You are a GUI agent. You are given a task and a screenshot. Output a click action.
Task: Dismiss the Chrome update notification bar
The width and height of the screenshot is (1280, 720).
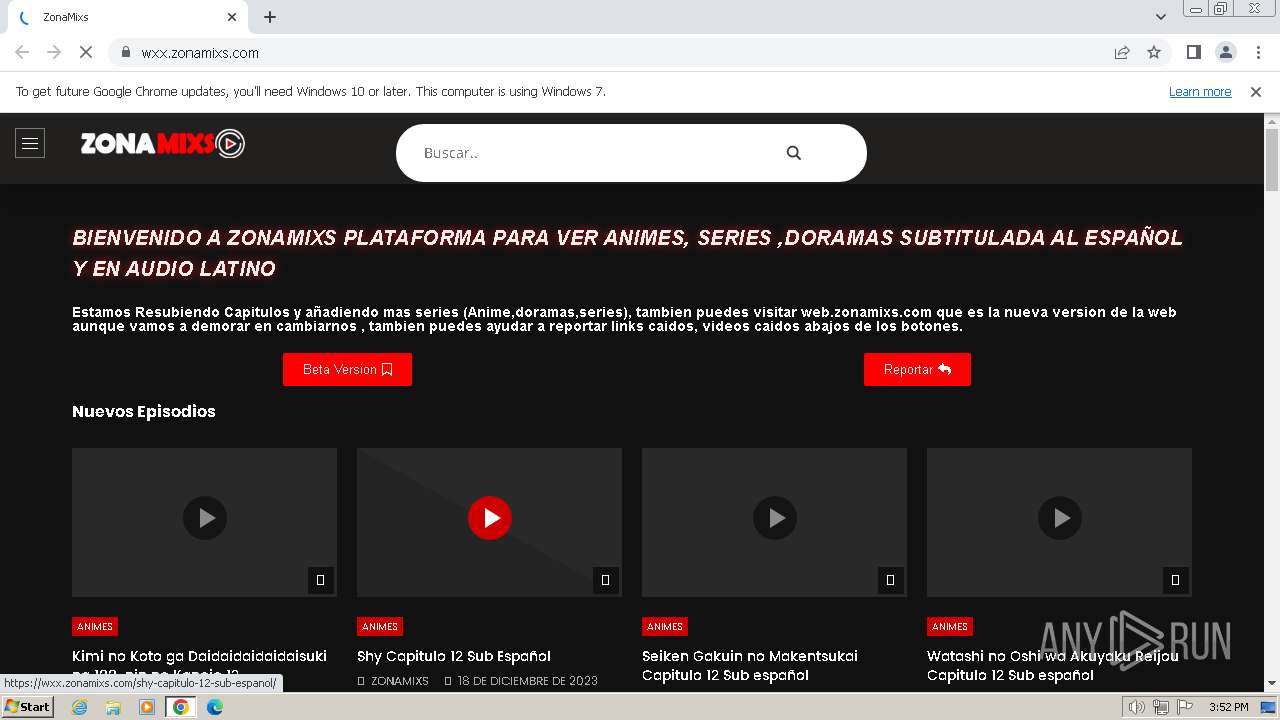coord(1256,91)
